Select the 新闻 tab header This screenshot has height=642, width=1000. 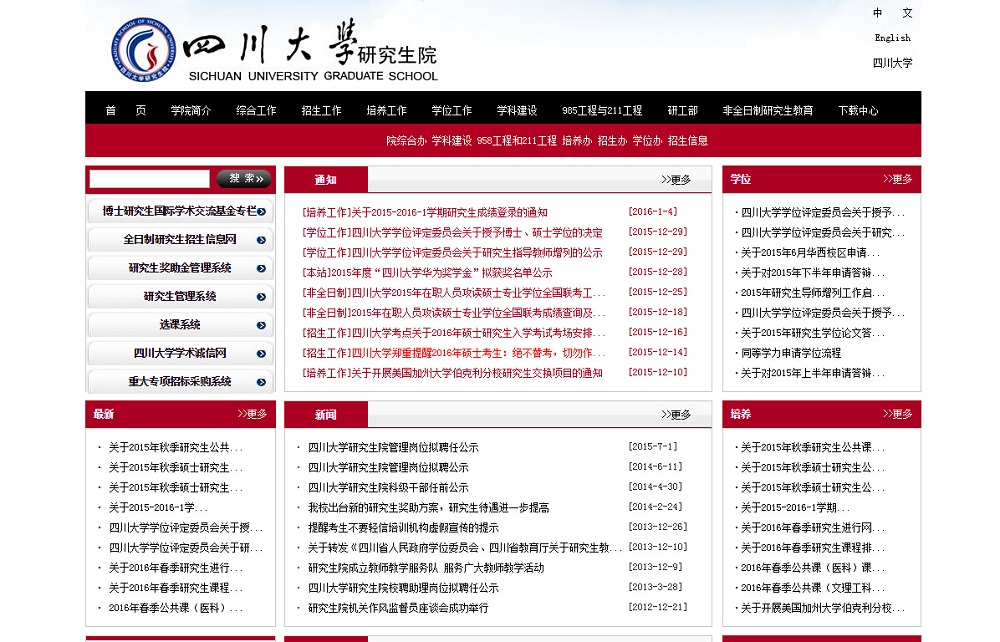tap(326, 415)
